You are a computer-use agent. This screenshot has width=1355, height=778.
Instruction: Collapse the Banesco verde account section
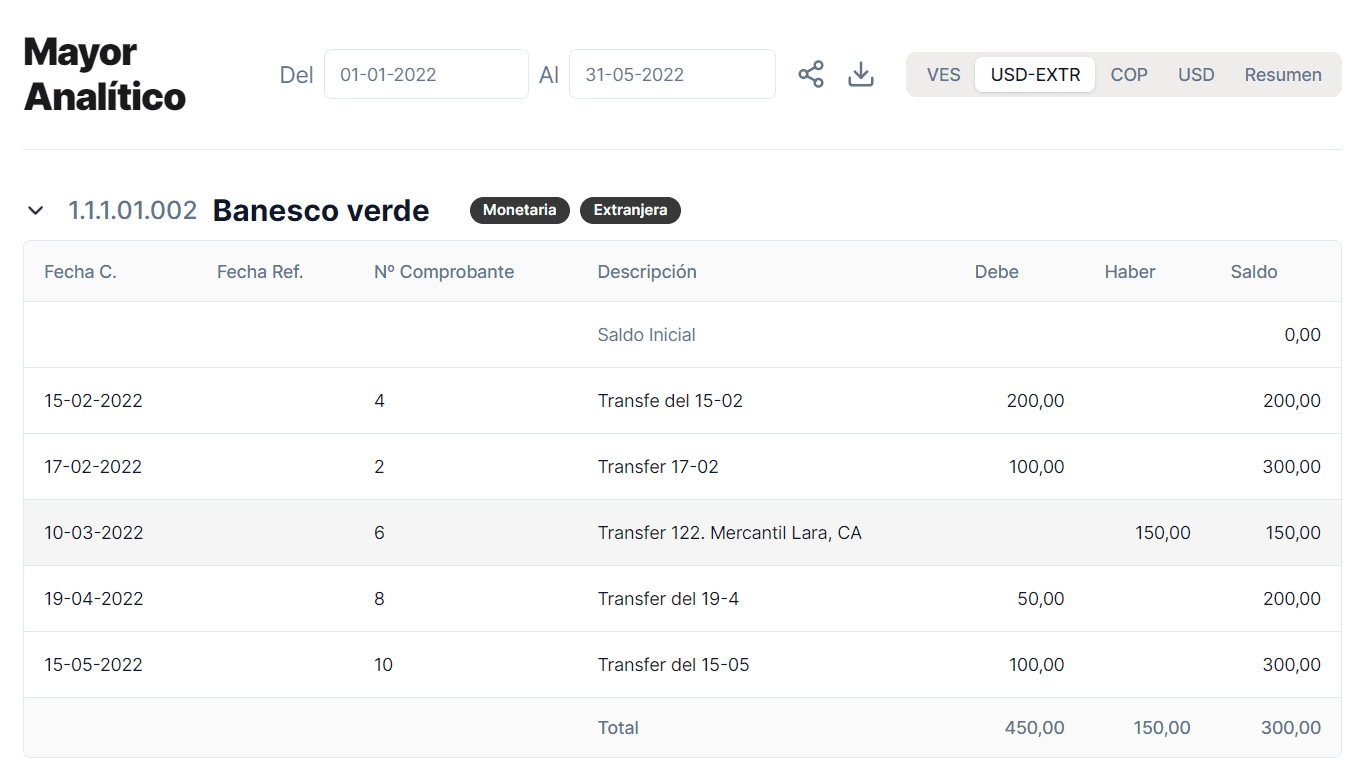[36, 210]
